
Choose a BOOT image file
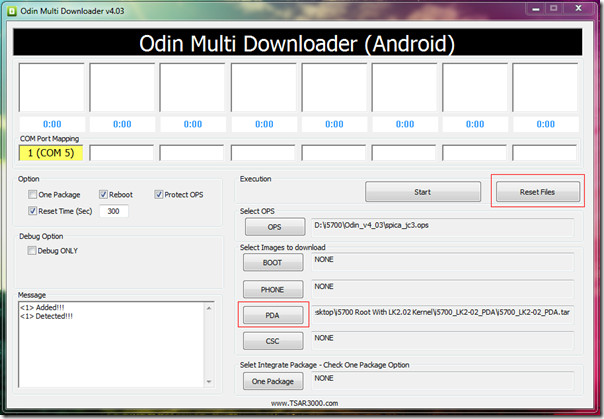click(x=273, y=263)
